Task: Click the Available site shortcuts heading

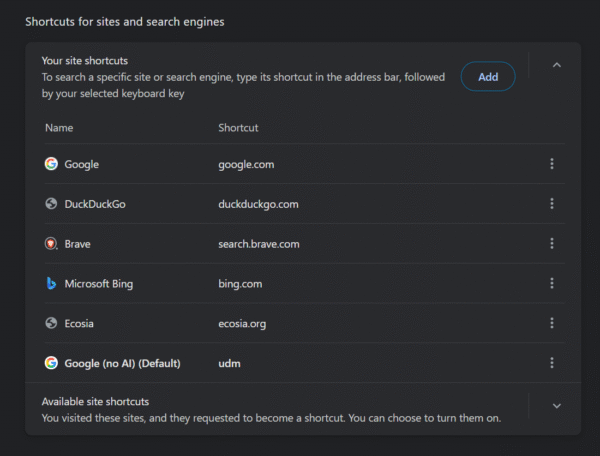Action: click(95, 402)
